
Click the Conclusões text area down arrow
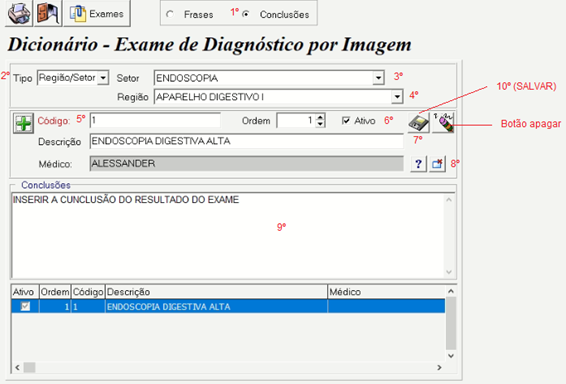pos(449,272)
